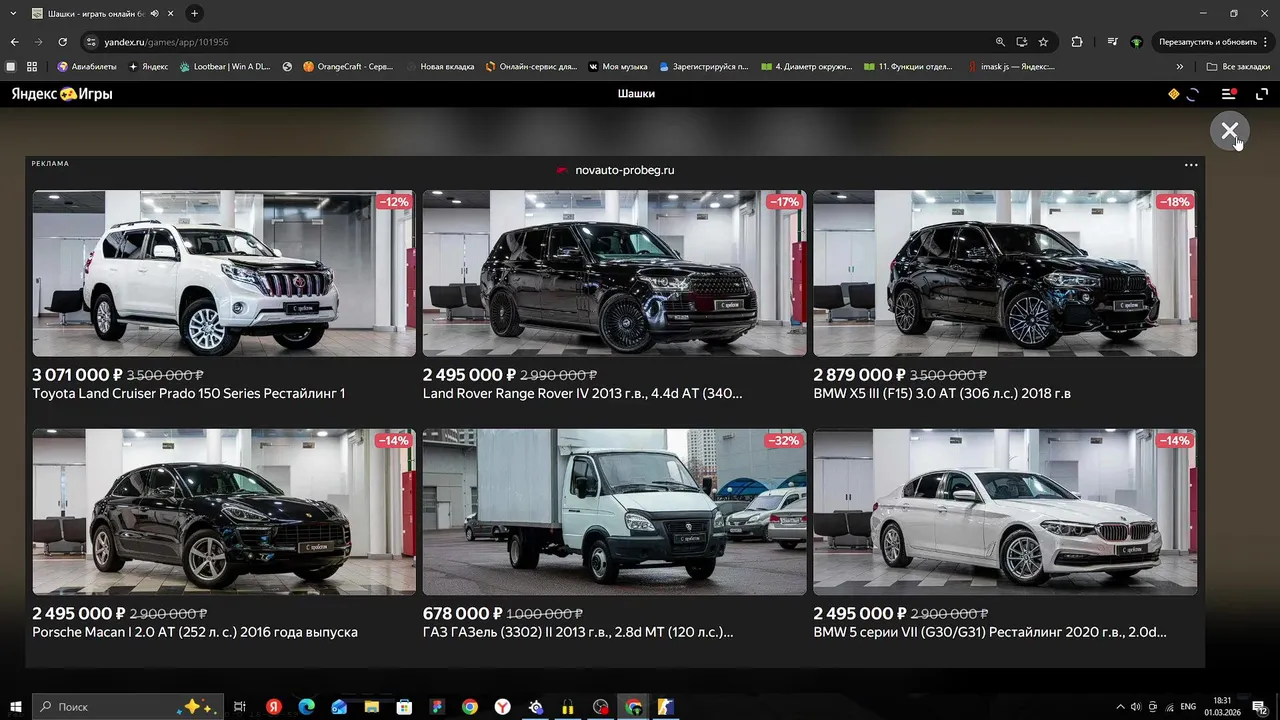Open the apps grid icon in the bookmarks bar
The height and width of the screenshot is (720, 1280).
click(x=32, y=67)
